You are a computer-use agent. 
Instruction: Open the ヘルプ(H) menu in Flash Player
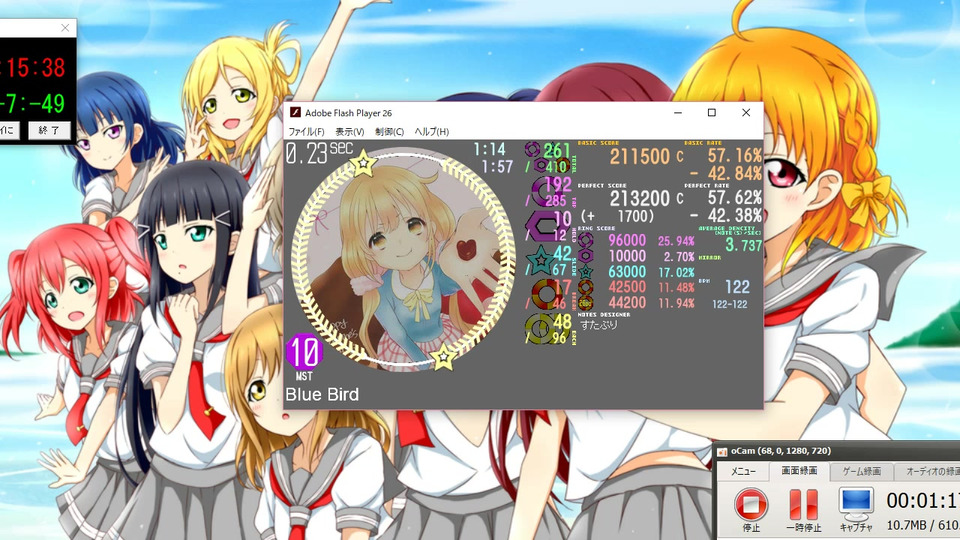pyautogui.click(x=432, y=132)
